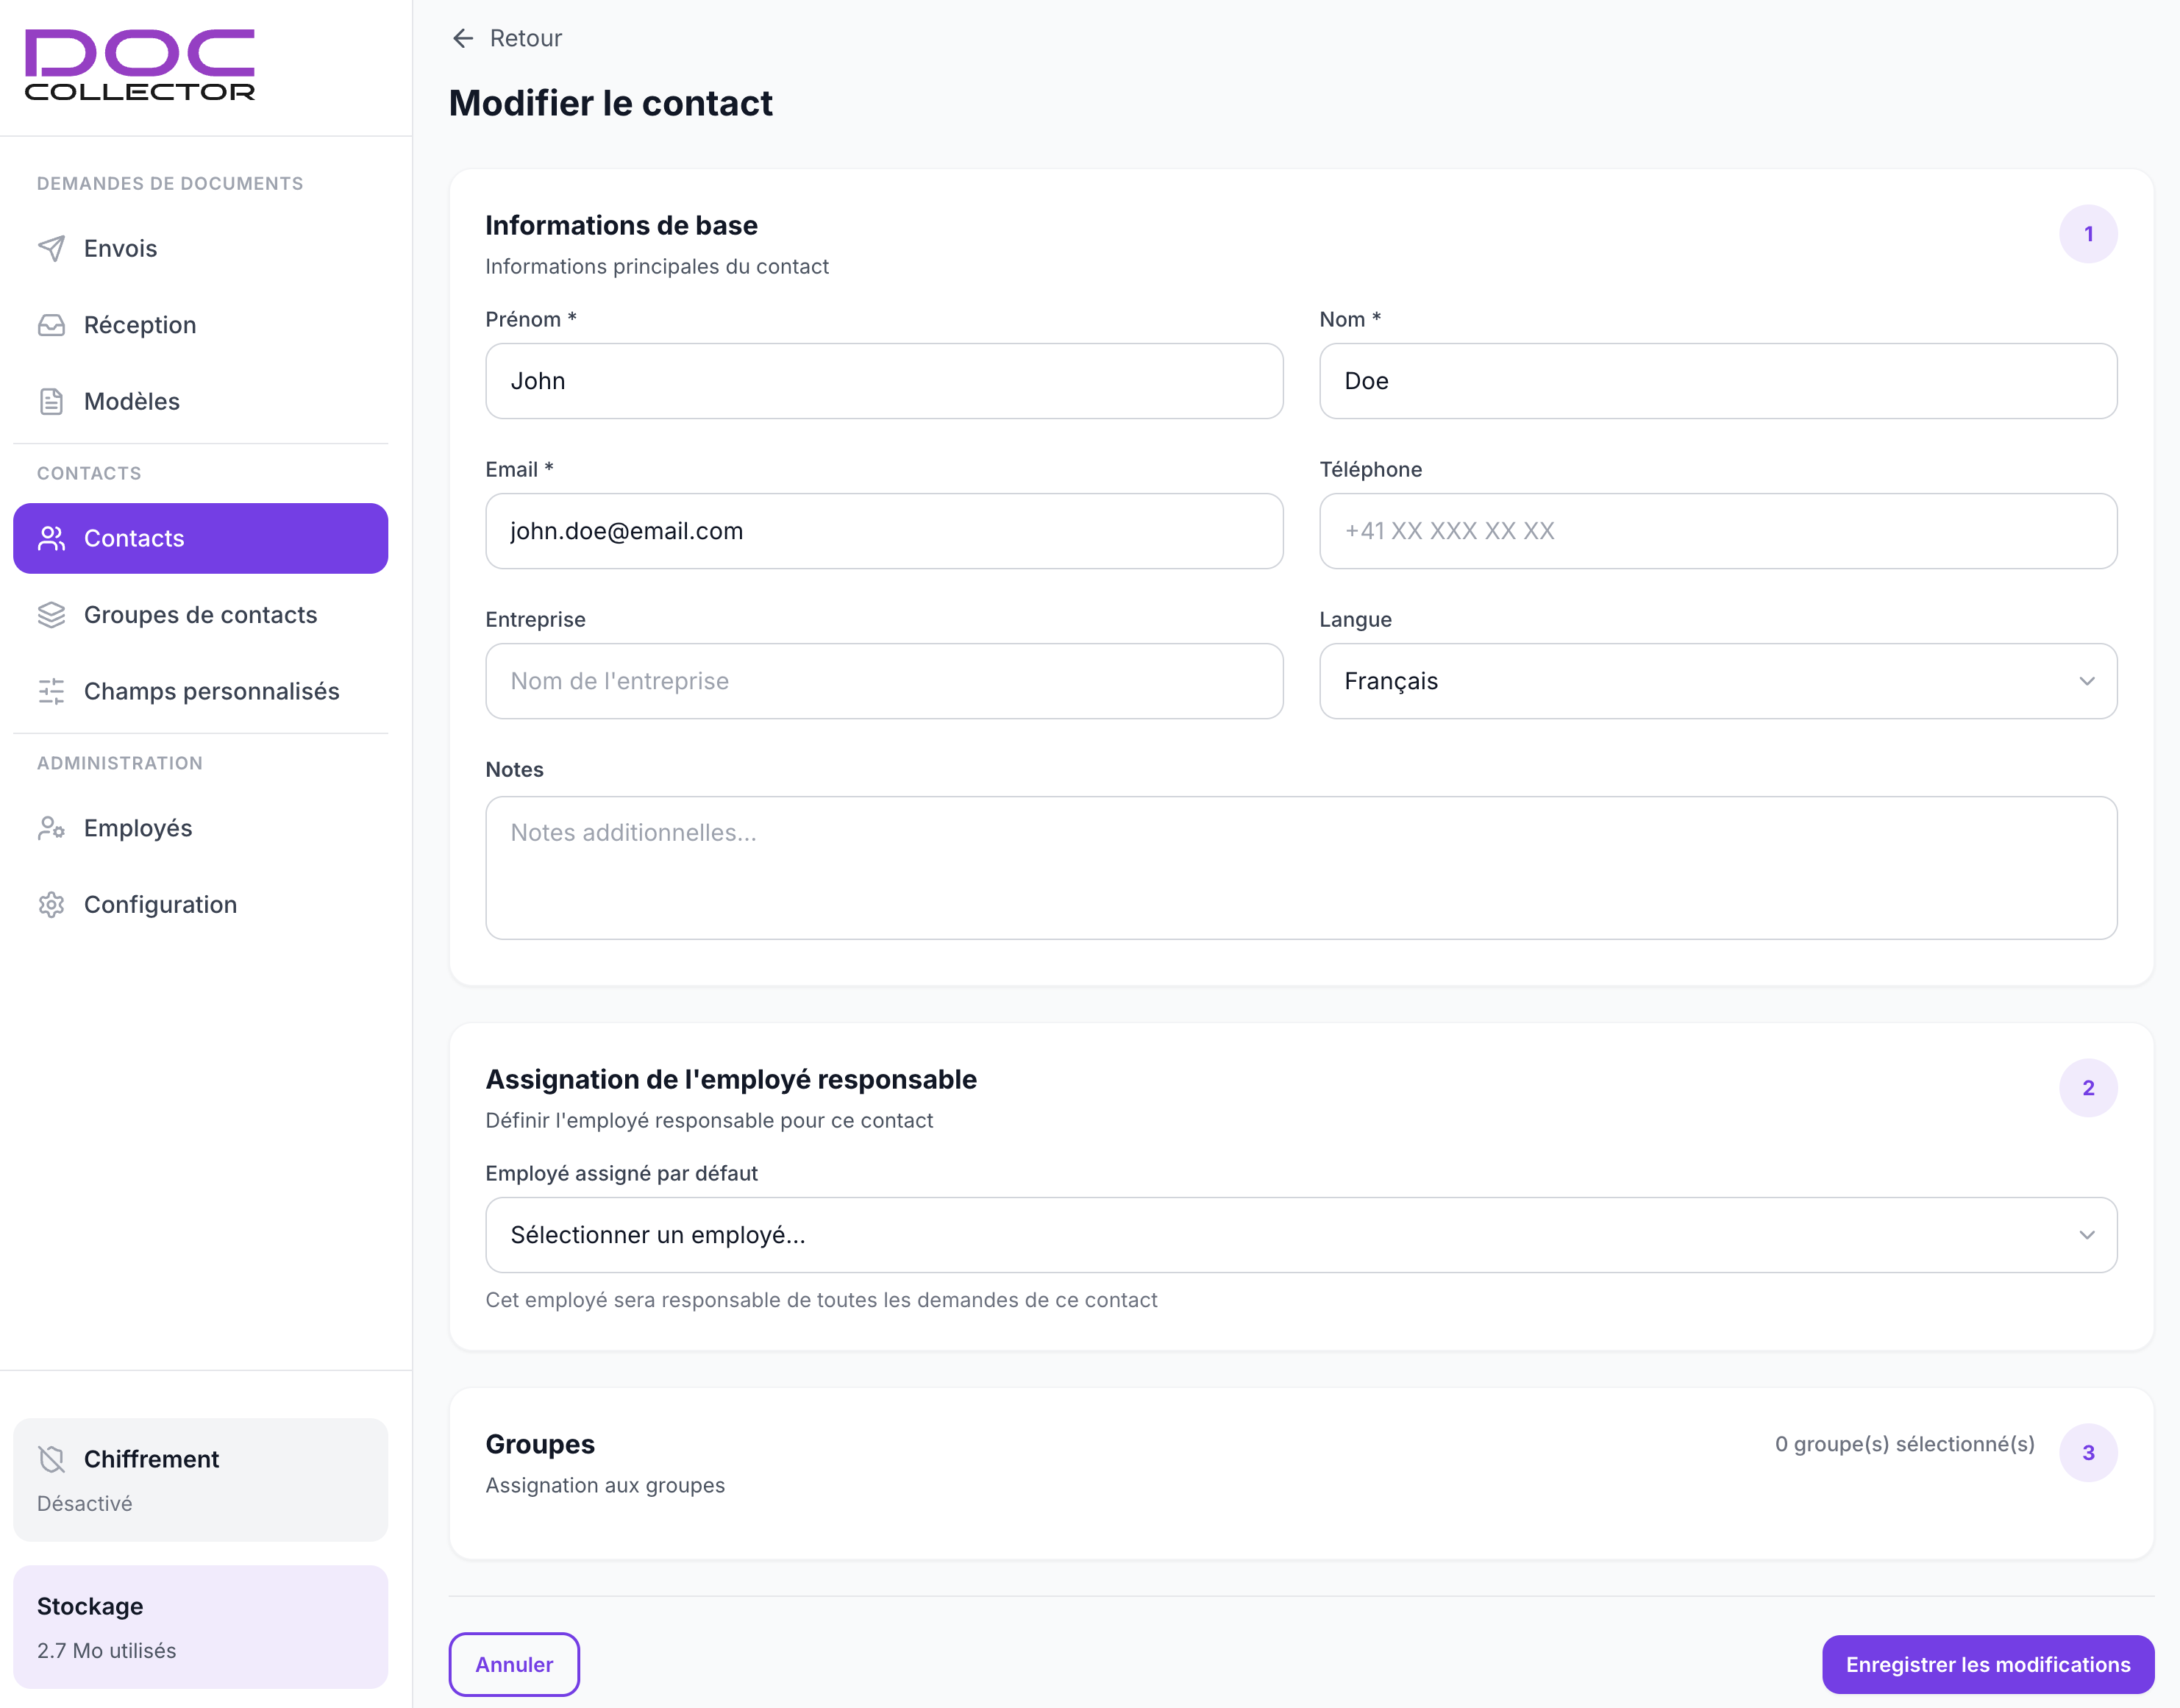Expand the employee selection dropdown
The height and width of the screenshot is (1708, 2180).
point(1300,1235)
